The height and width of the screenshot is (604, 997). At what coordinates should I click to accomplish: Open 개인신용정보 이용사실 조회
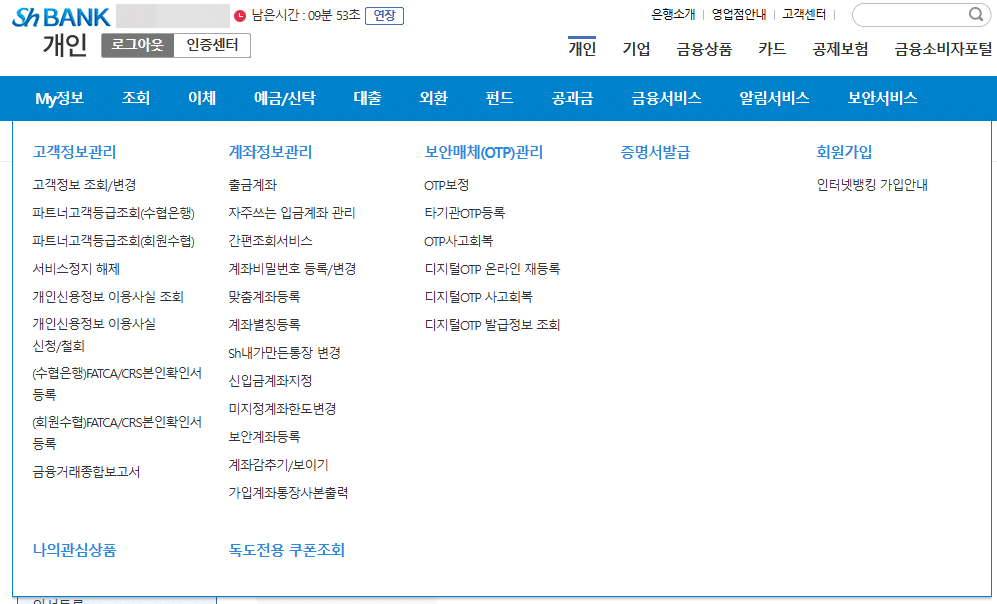(x=108, y=297)
